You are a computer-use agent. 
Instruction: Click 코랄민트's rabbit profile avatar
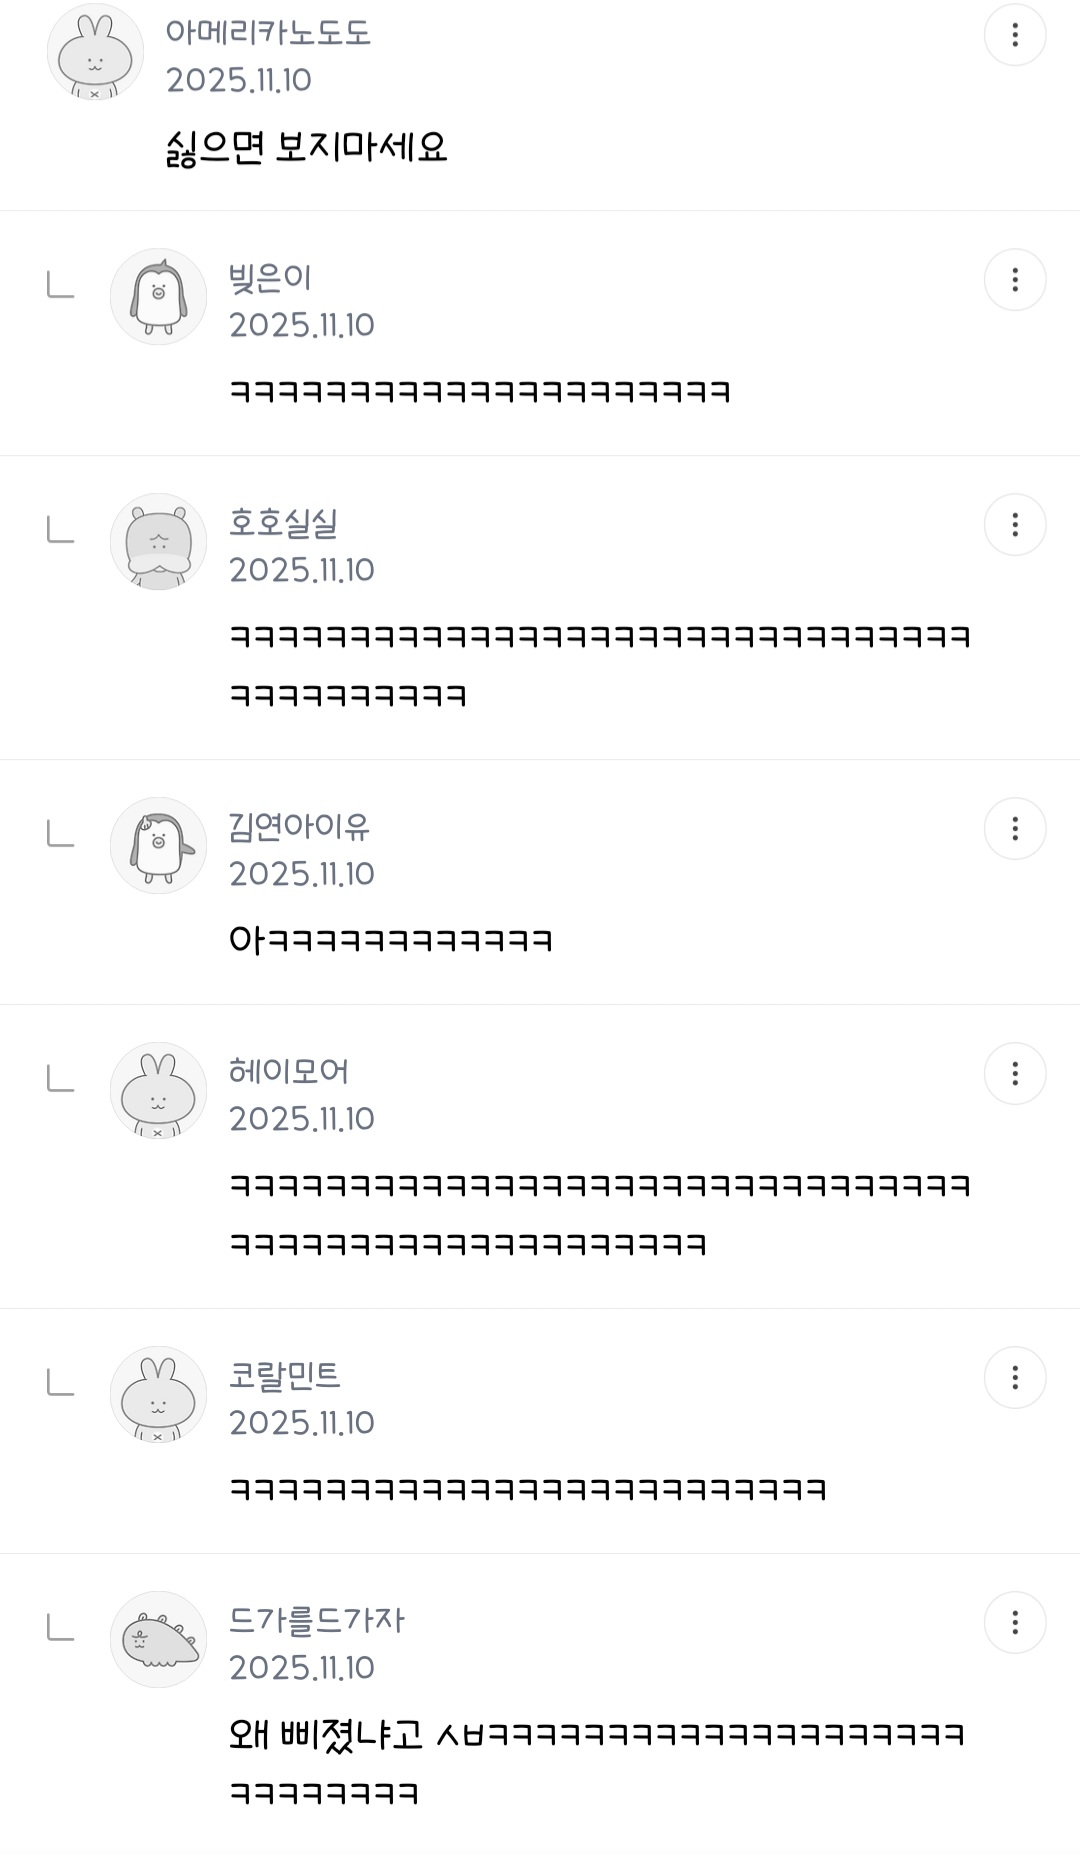pyautogui.click(x=158, y=1395)
